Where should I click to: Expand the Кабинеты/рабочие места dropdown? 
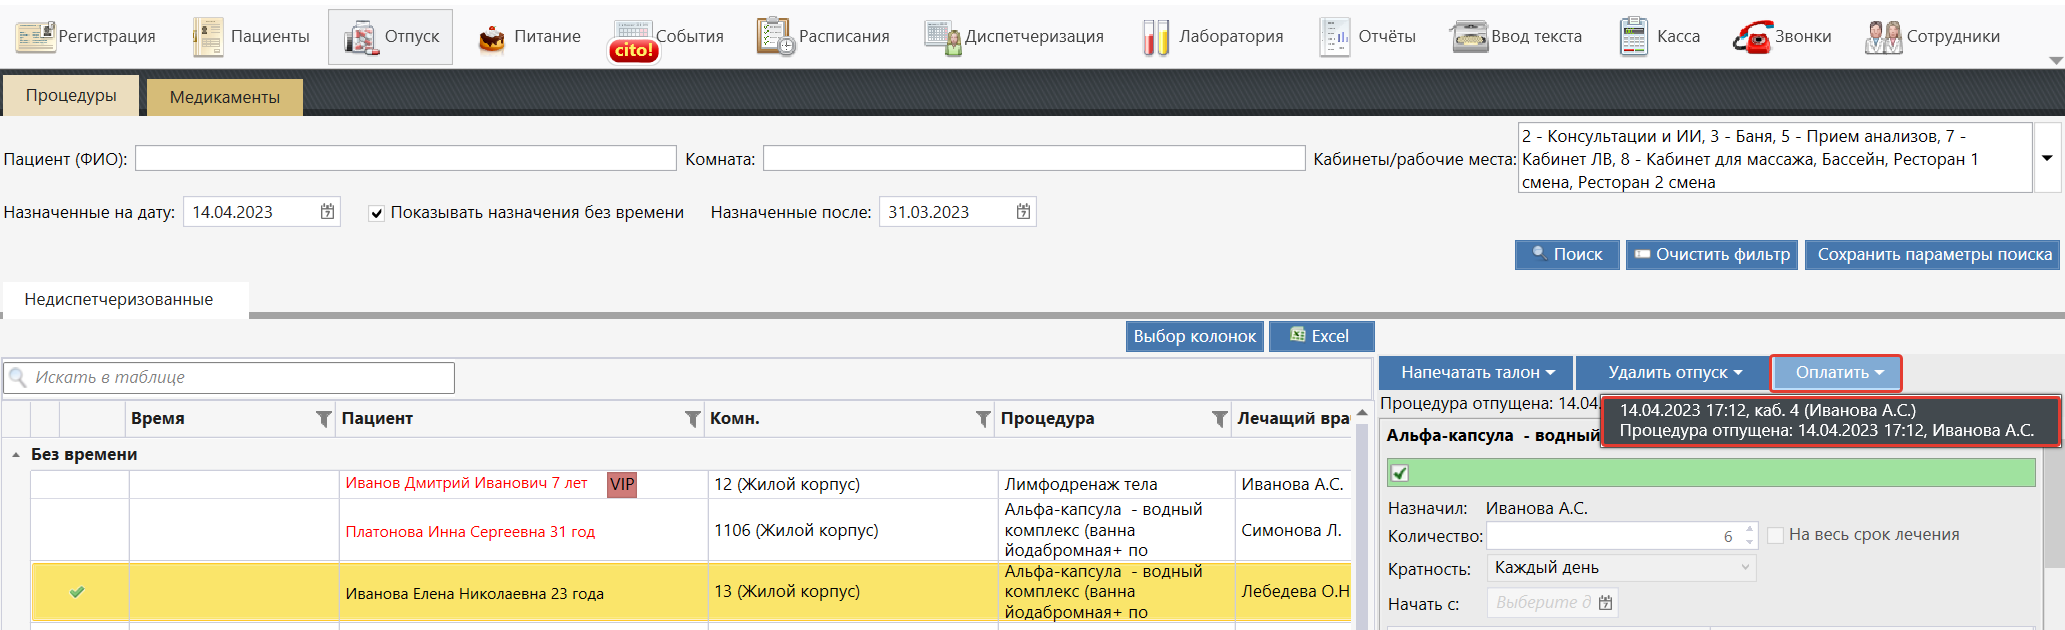pos(2047,158)
